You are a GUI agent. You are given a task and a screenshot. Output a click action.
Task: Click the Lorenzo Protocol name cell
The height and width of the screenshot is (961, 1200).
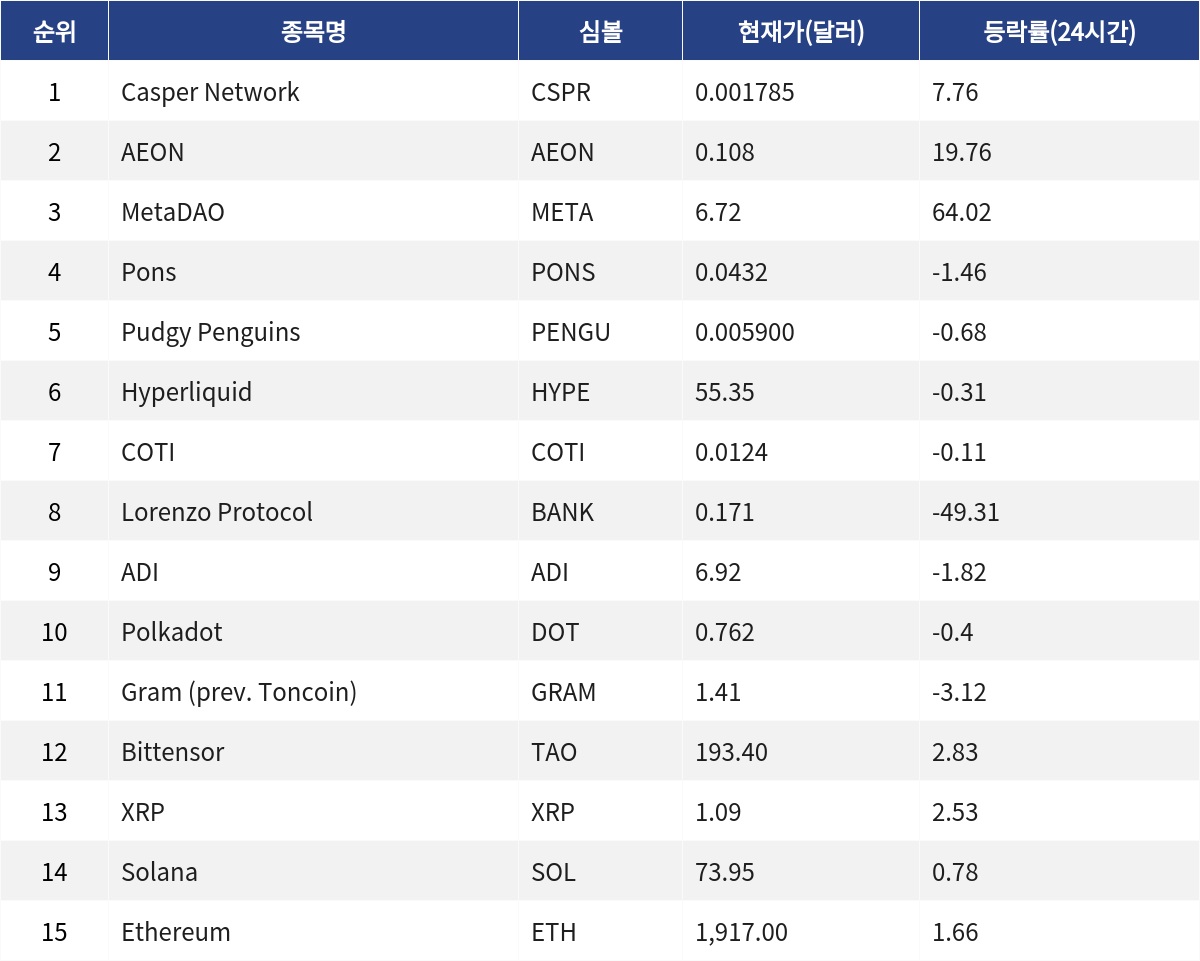coord(313,512)
